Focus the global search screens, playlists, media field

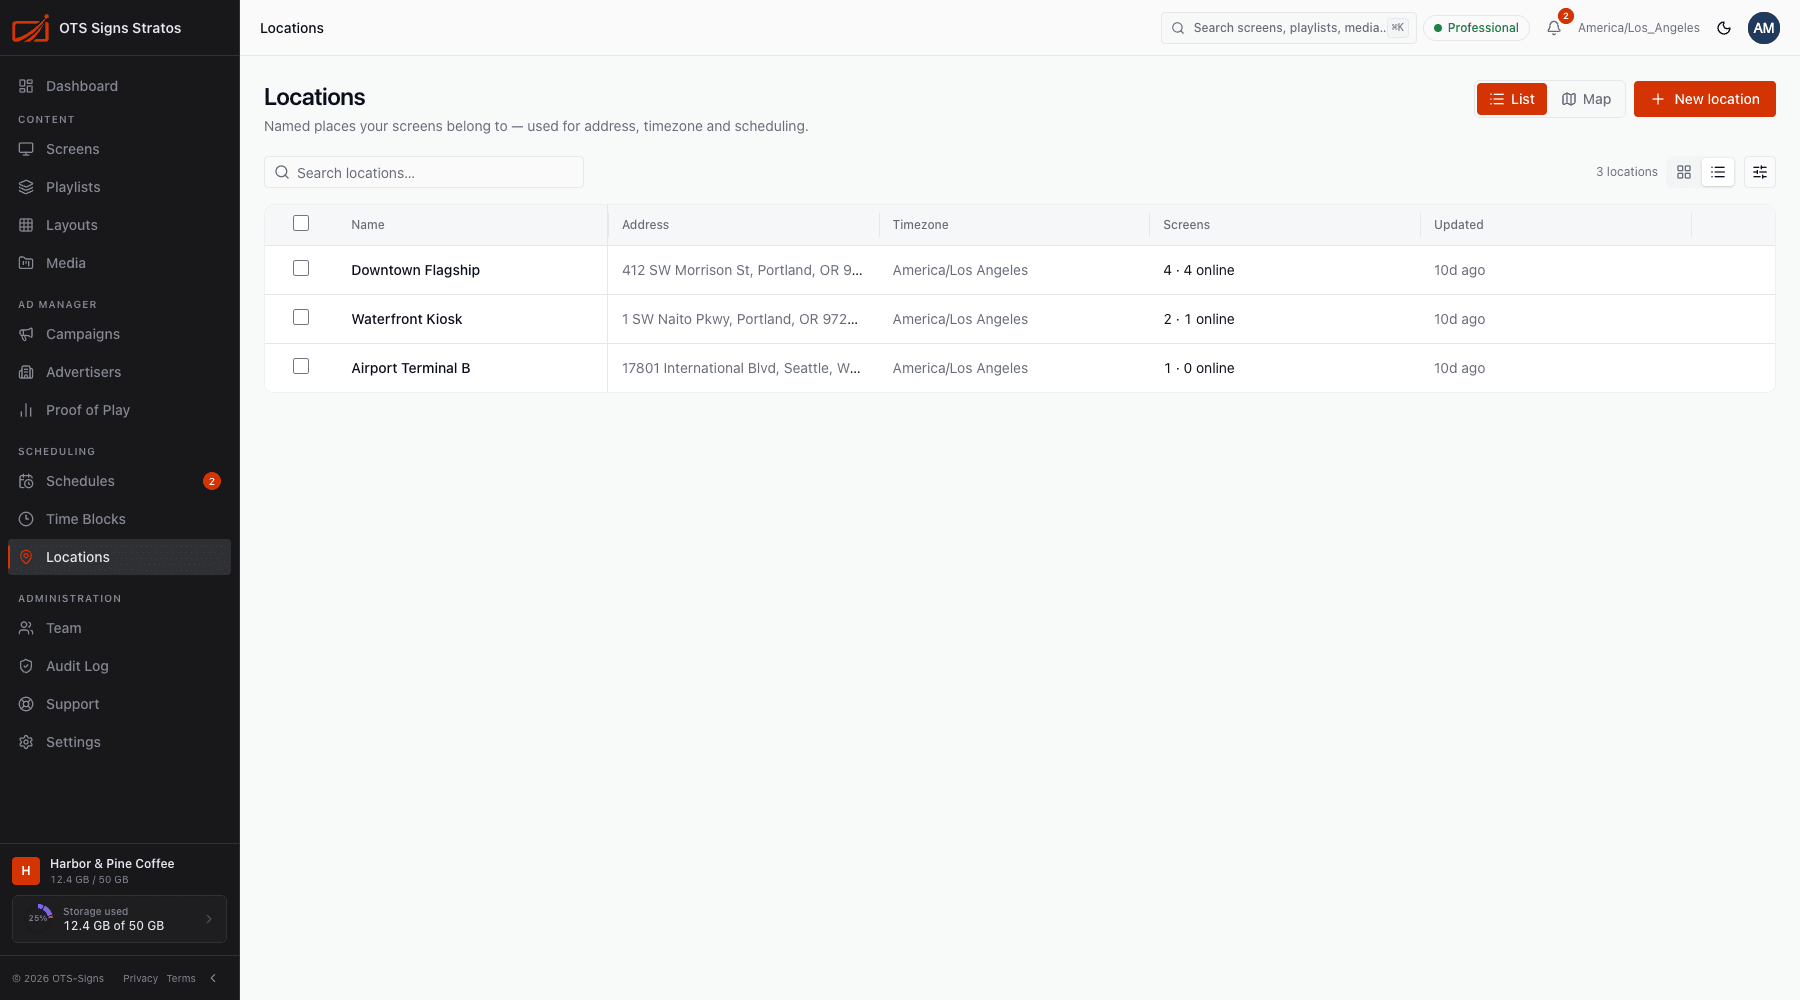click(1289, 28)
